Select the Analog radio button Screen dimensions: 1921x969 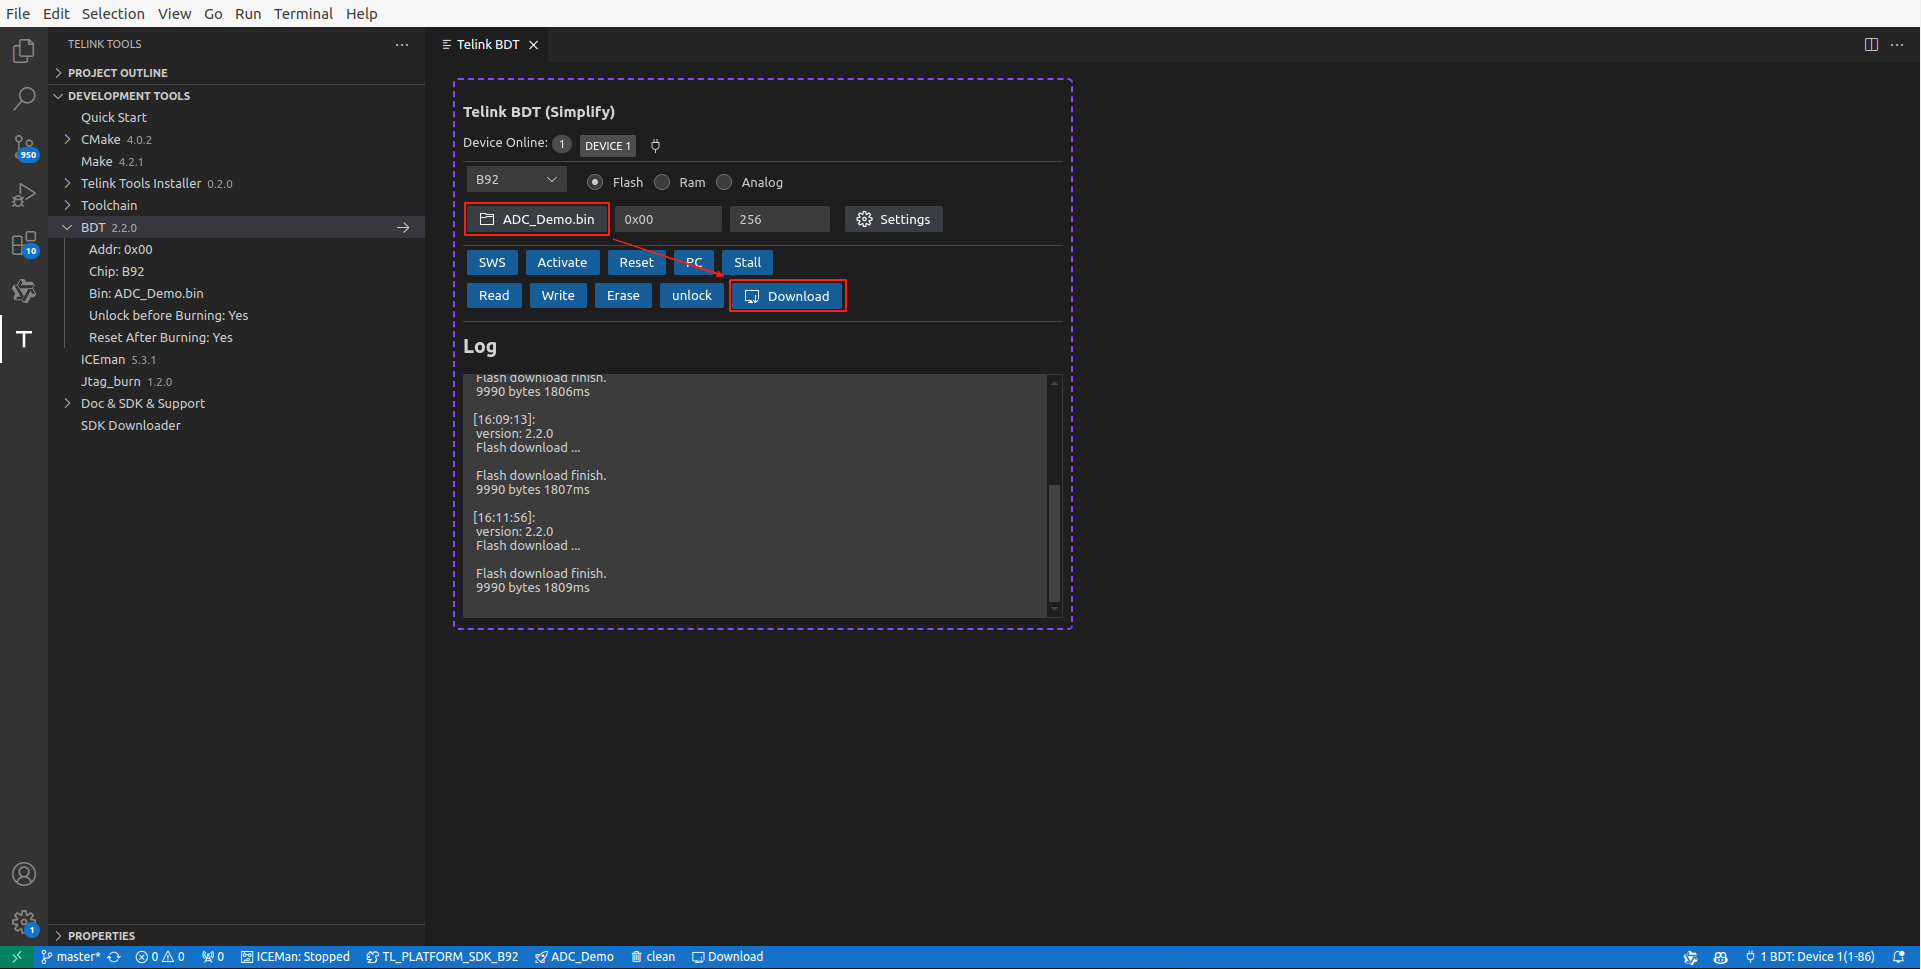[723, 182]
